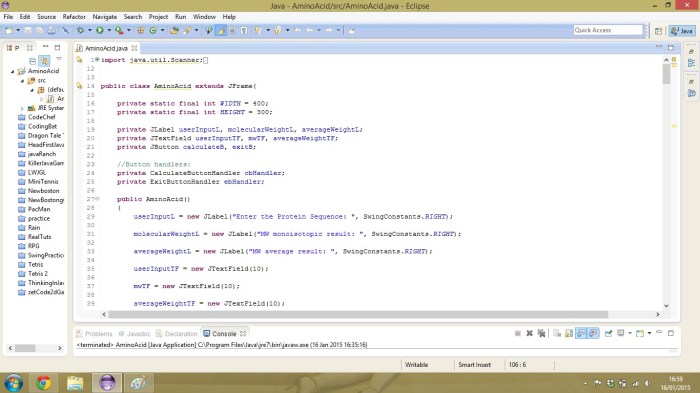Open the File menu
This screenshot has width=700, height=393.
[x=8, y=17]
